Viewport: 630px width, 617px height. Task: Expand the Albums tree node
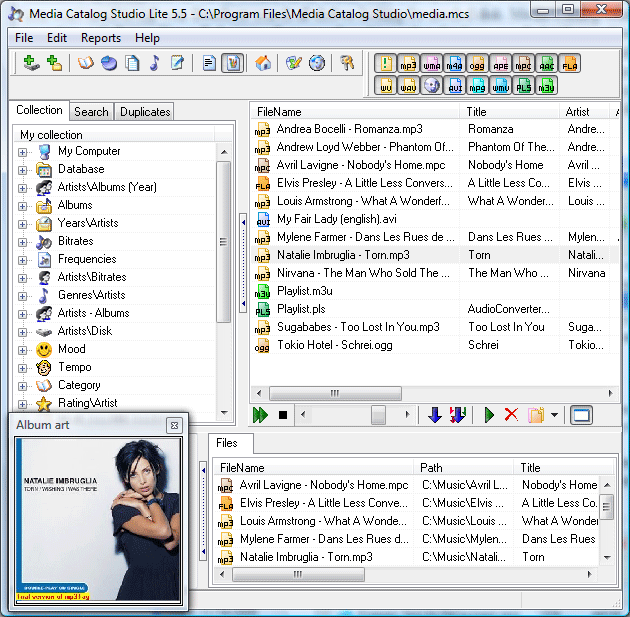tap(22, 206)
